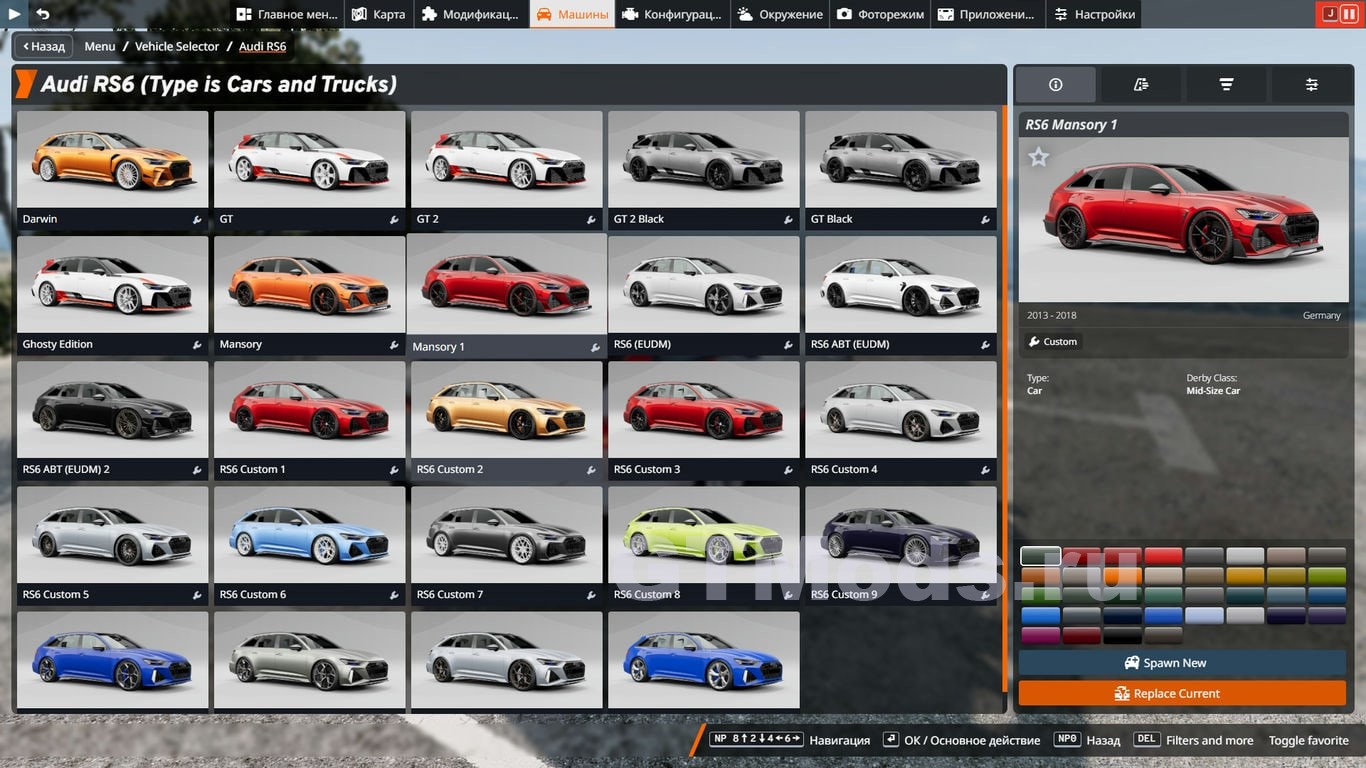Screen dimensions: 1366x768
Task: Select the RS6 Custom 6 blue car thumbnail
Action: [x=309, y=536]
